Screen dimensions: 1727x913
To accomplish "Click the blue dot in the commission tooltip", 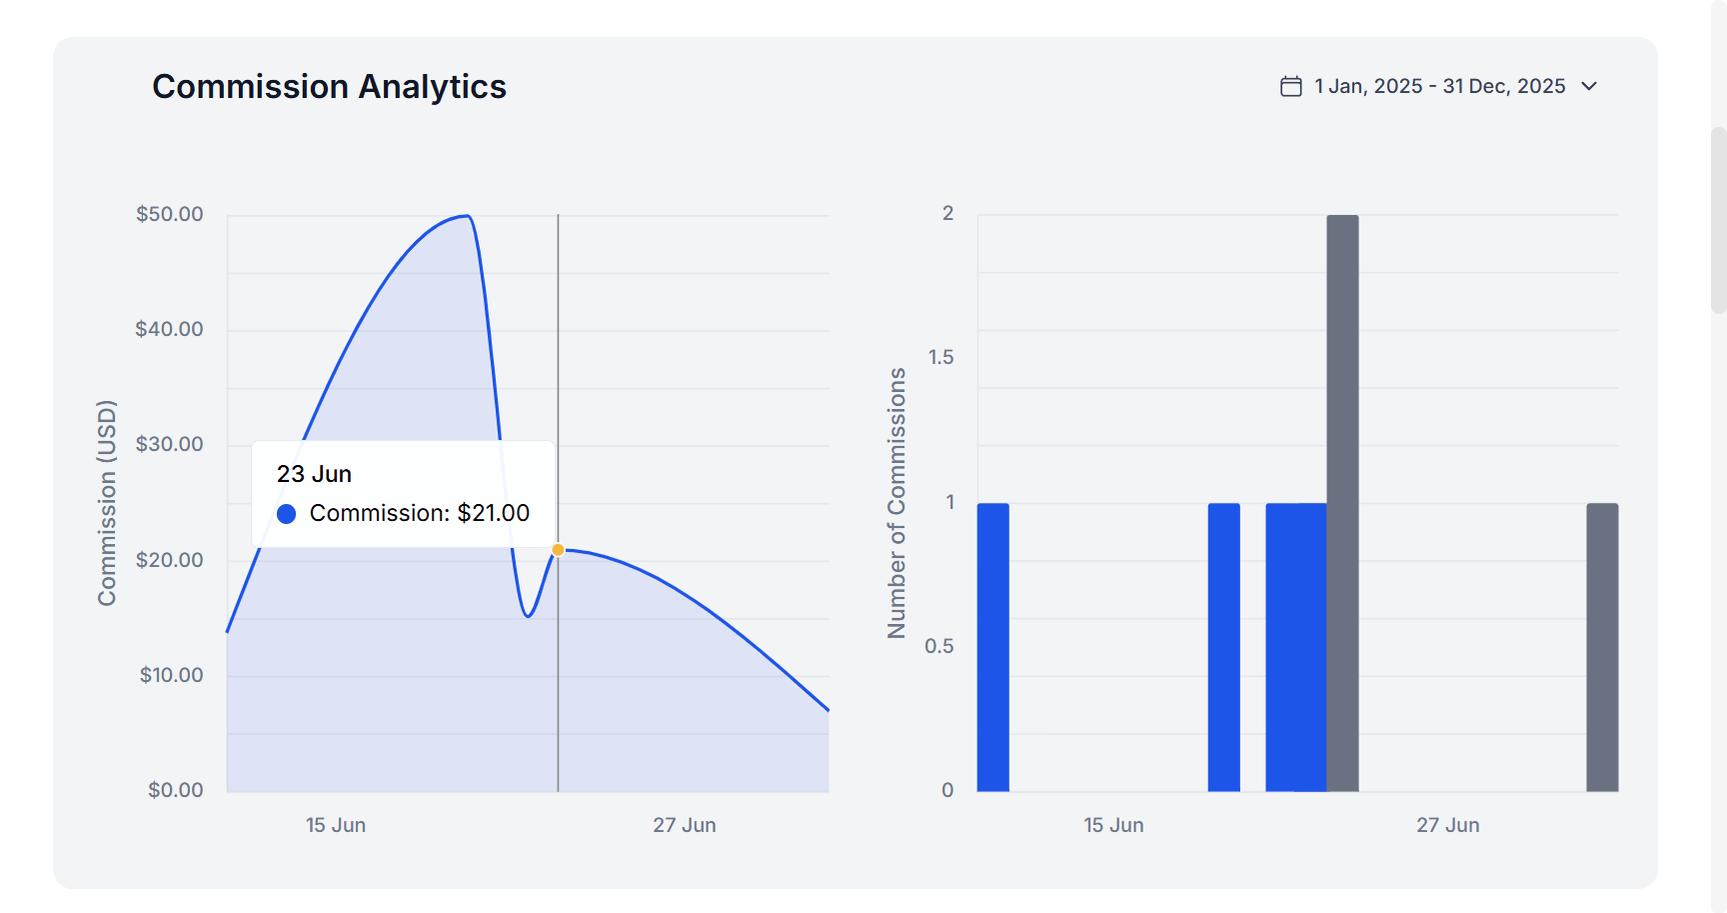I will 287,514.
